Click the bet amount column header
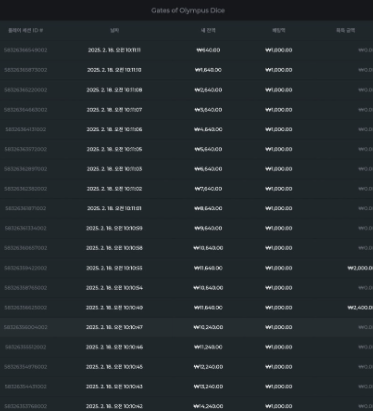373x411 pixels. point(279,30)
